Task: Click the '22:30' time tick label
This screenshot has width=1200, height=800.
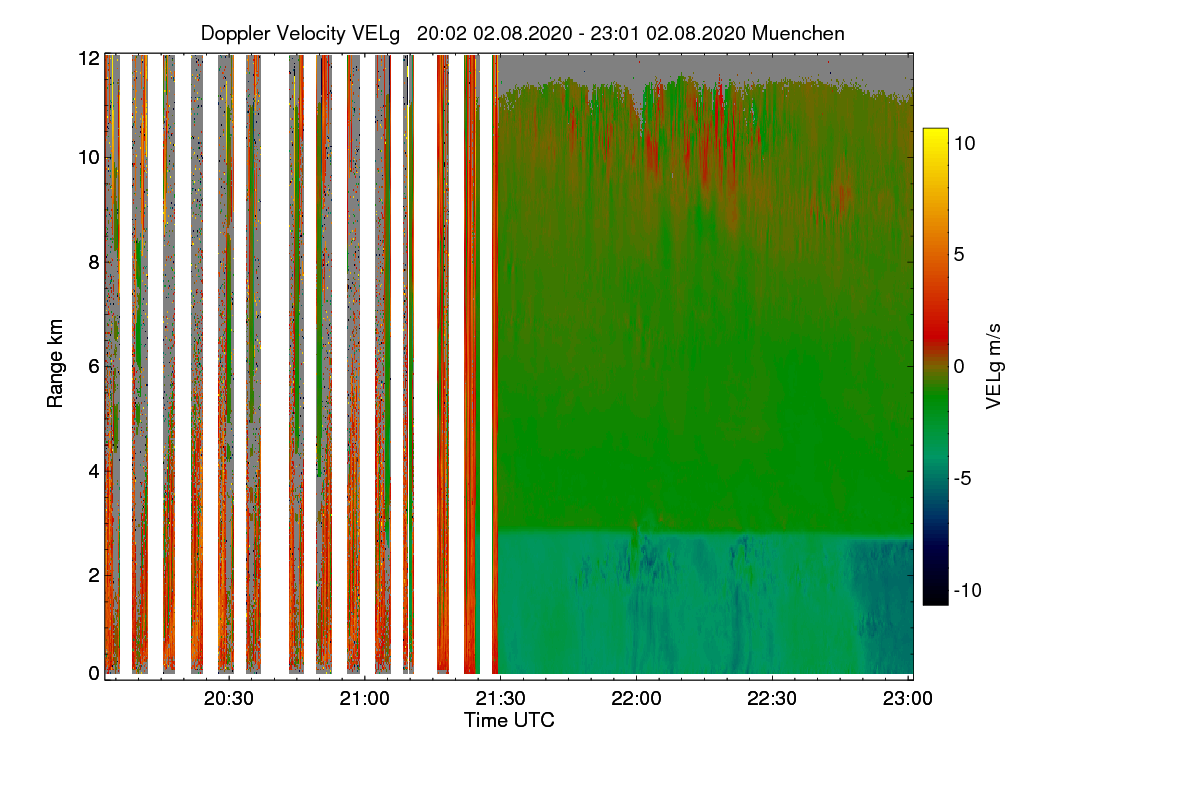Action: (772, 697)
